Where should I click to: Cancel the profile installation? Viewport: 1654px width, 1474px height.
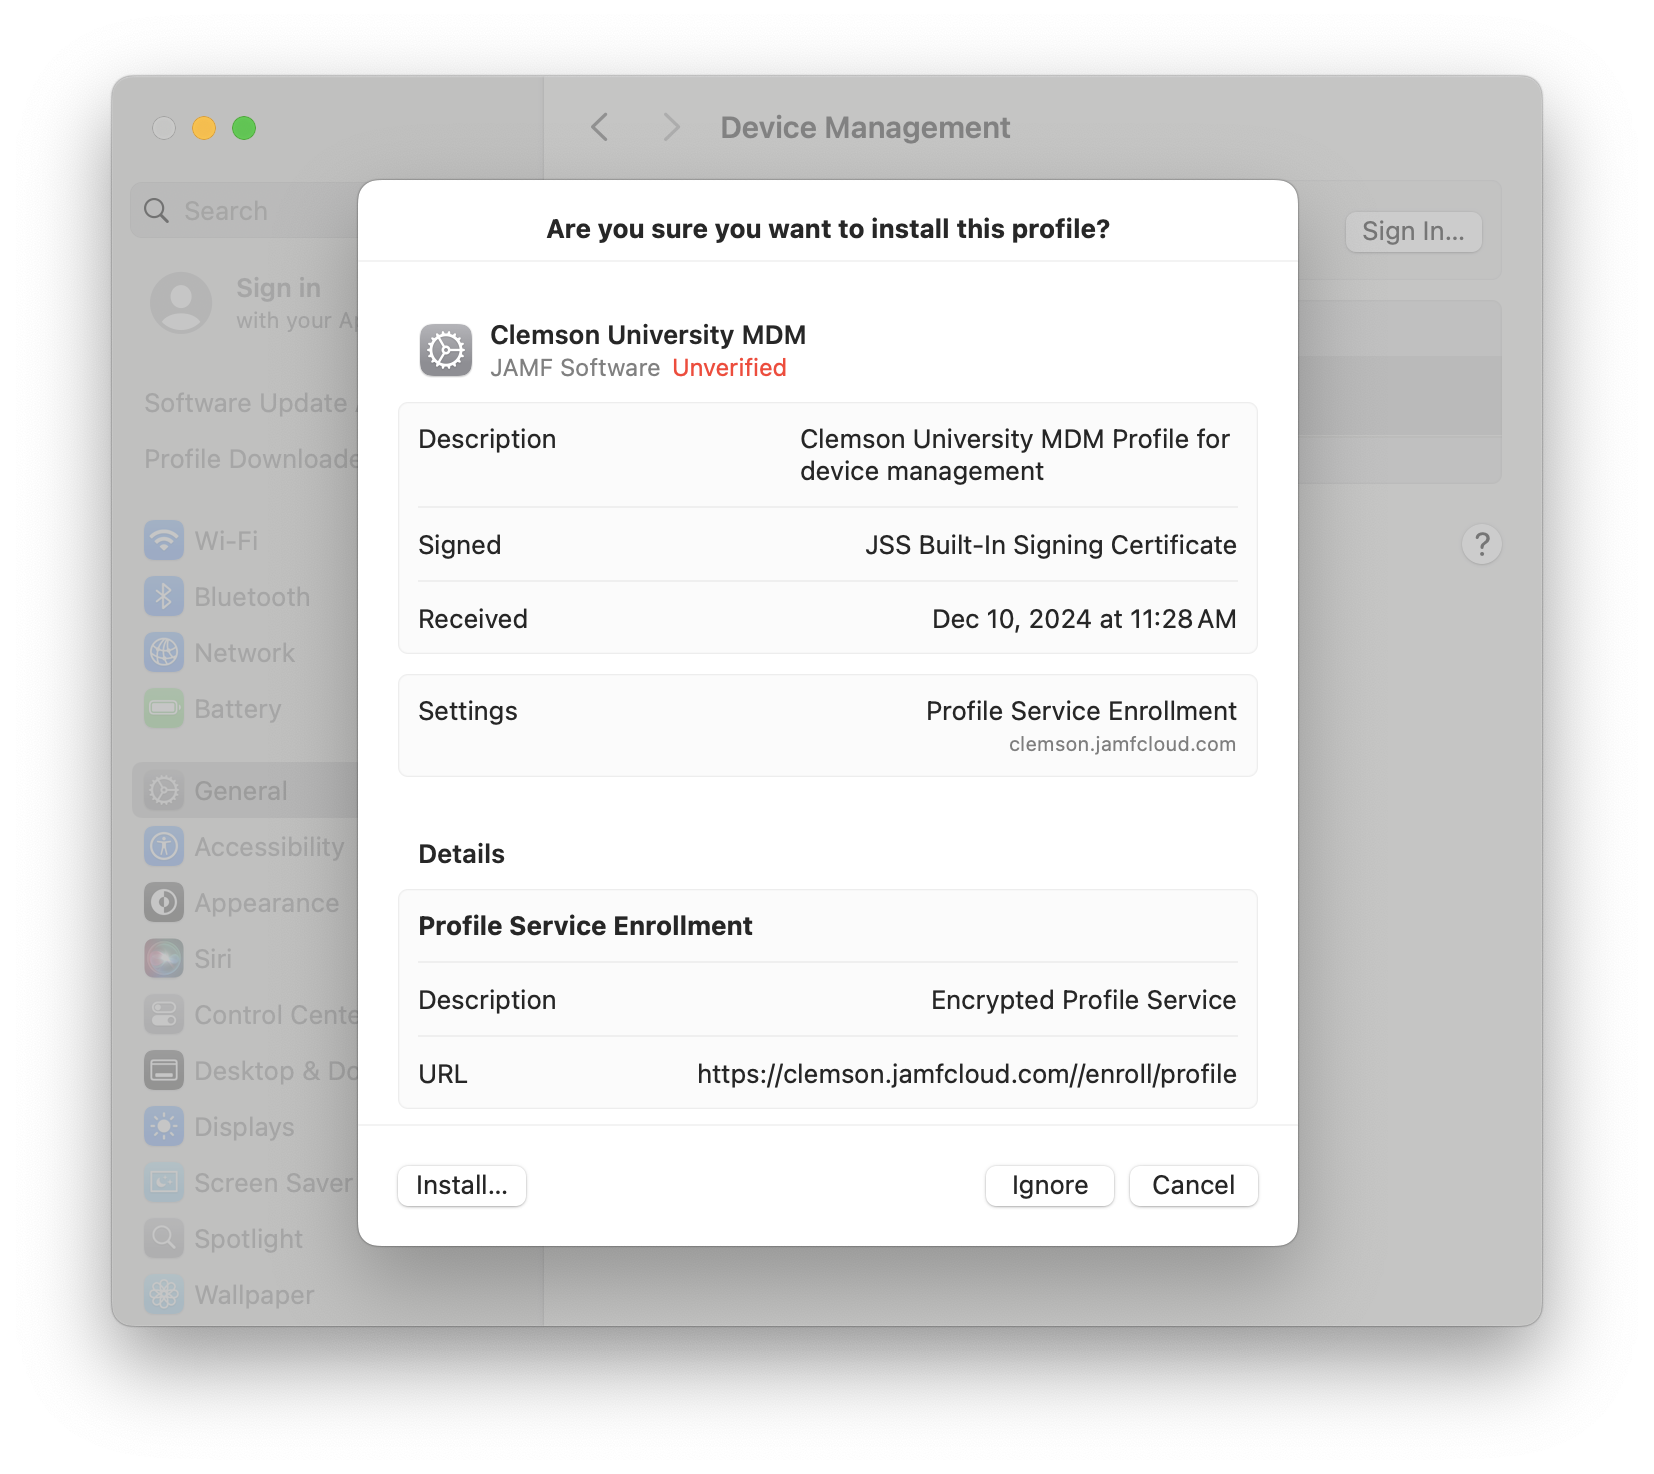1192,1185
